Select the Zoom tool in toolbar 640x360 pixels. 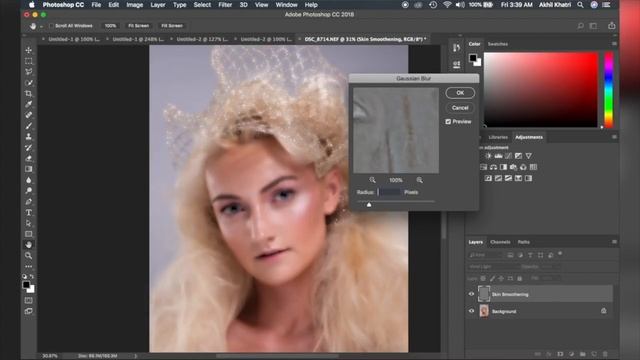pyautogui.click(x=29, y=256)
